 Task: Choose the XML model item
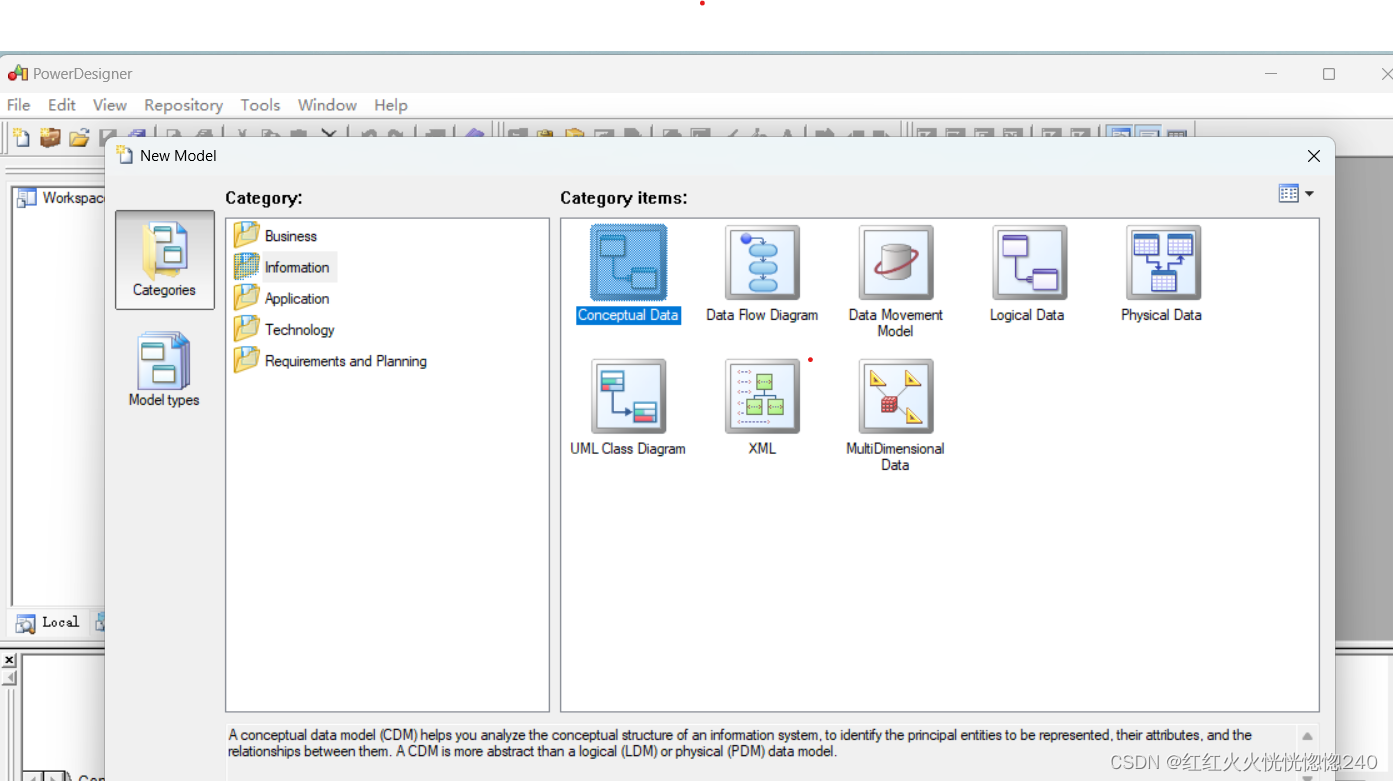point(762,408)
